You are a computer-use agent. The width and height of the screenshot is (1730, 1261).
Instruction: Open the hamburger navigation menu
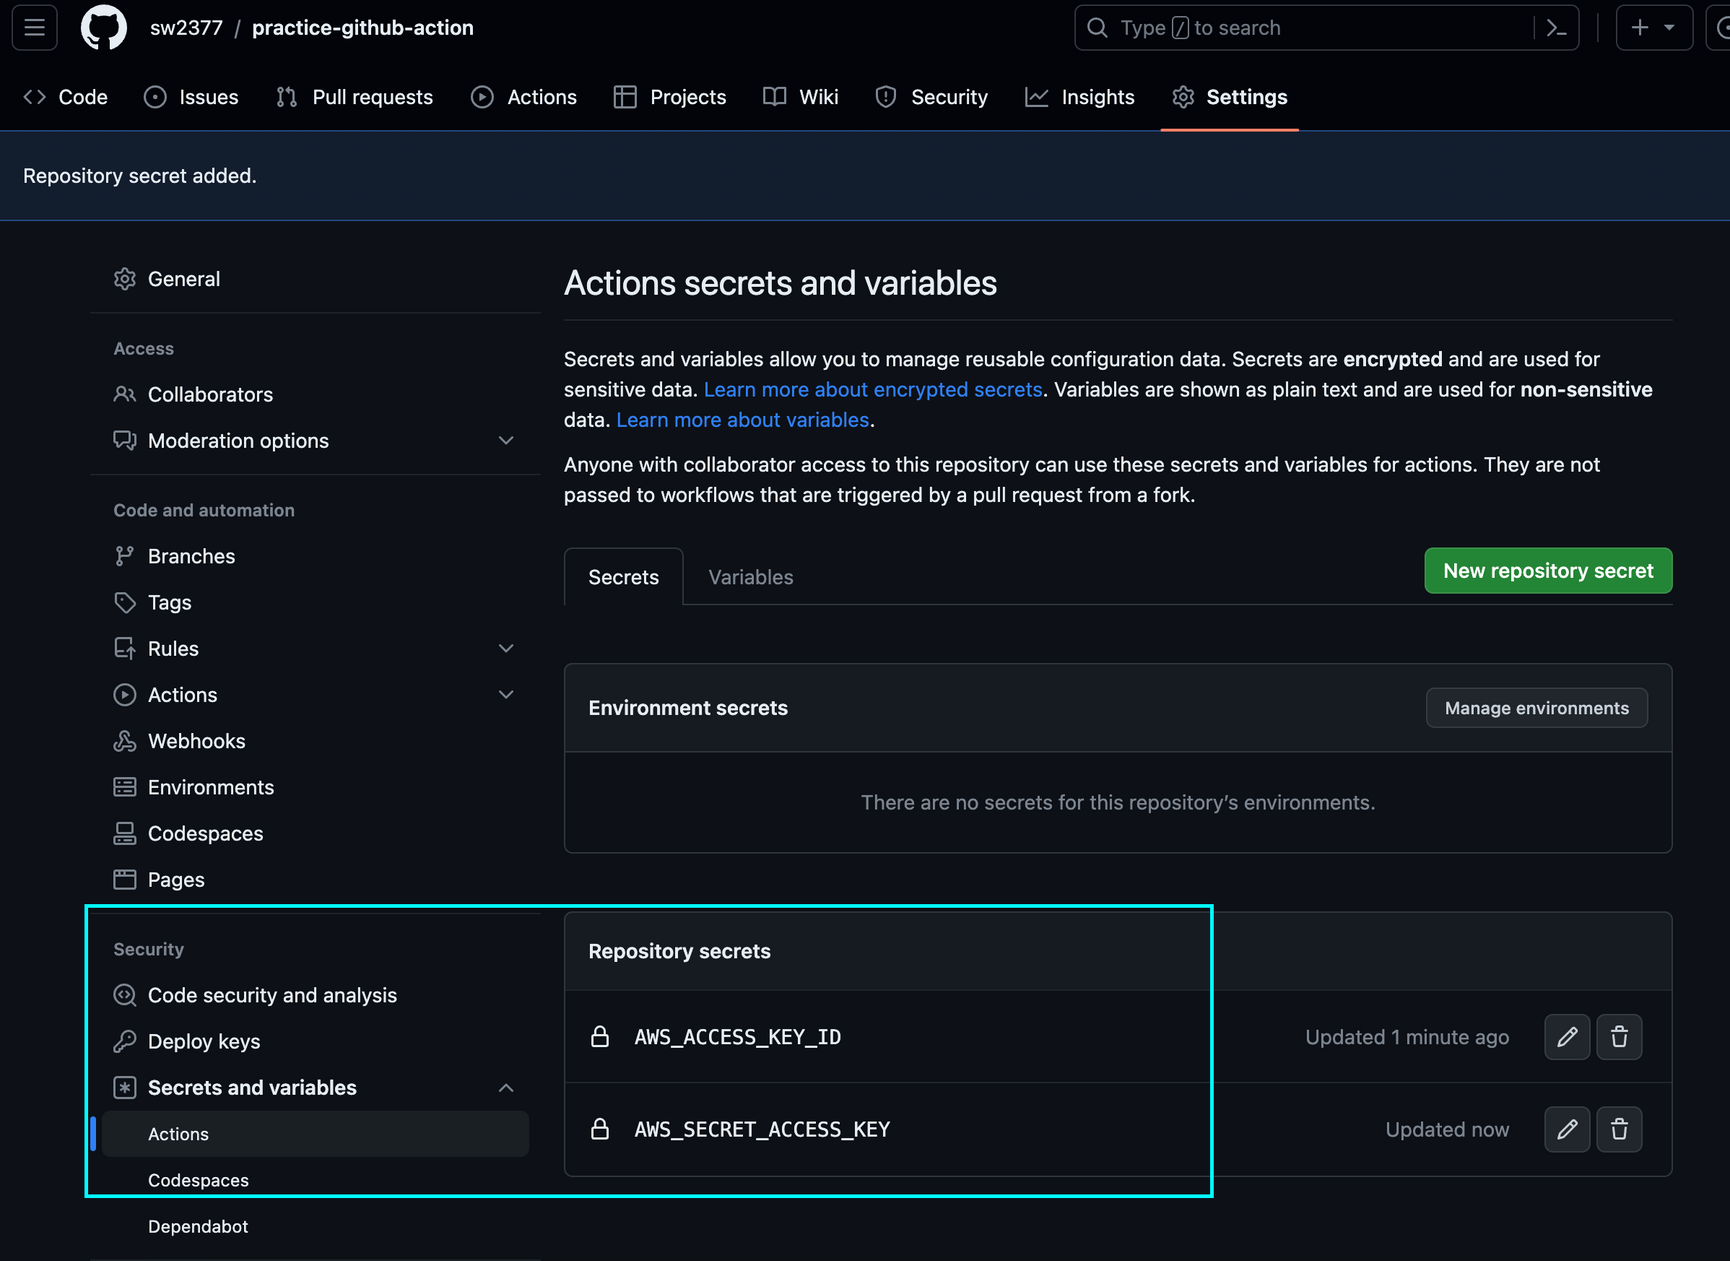point(34,27)
